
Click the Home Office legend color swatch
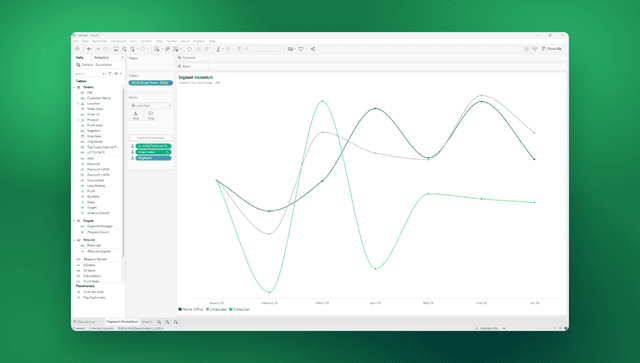click(180, 310)
